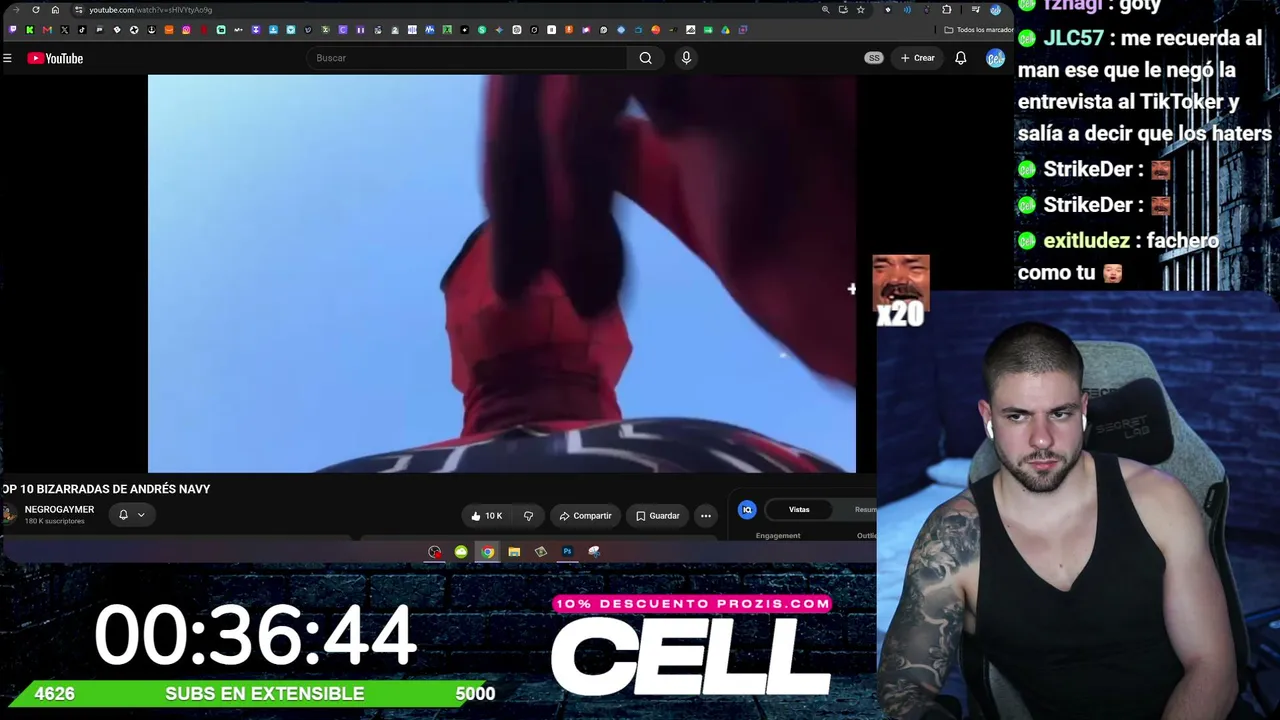Select the Chrome address bar URL
1280x720 pixels.
click(150, 10)
